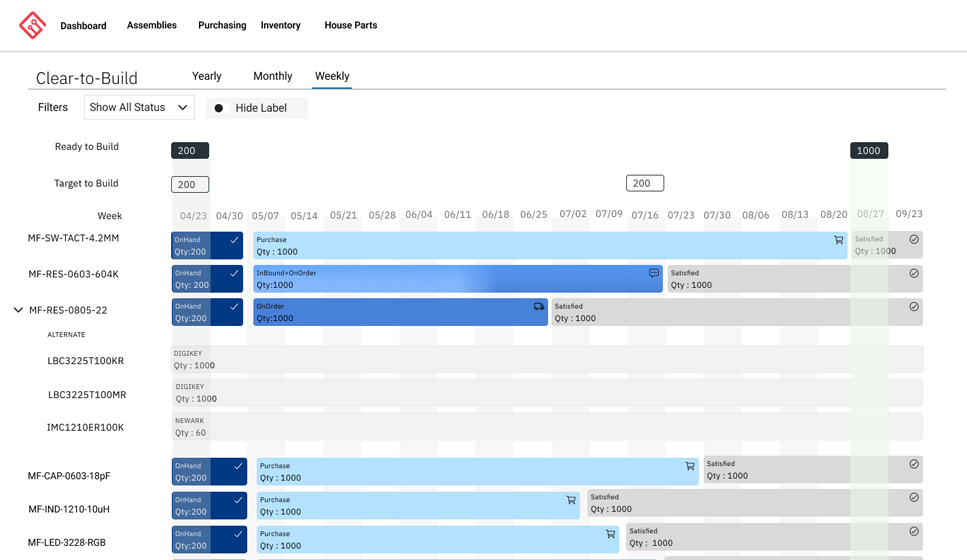Switch to the Monthly tab

pos(272,76)
